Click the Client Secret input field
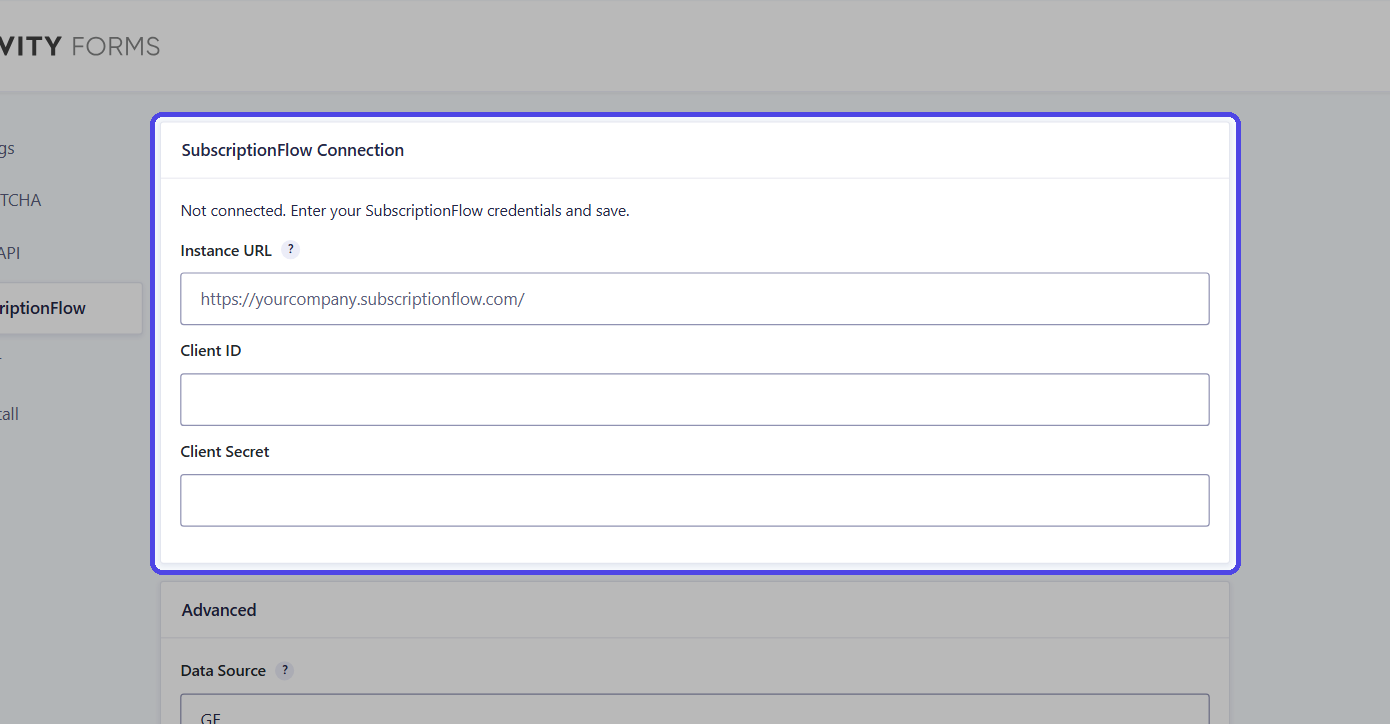 695,500
